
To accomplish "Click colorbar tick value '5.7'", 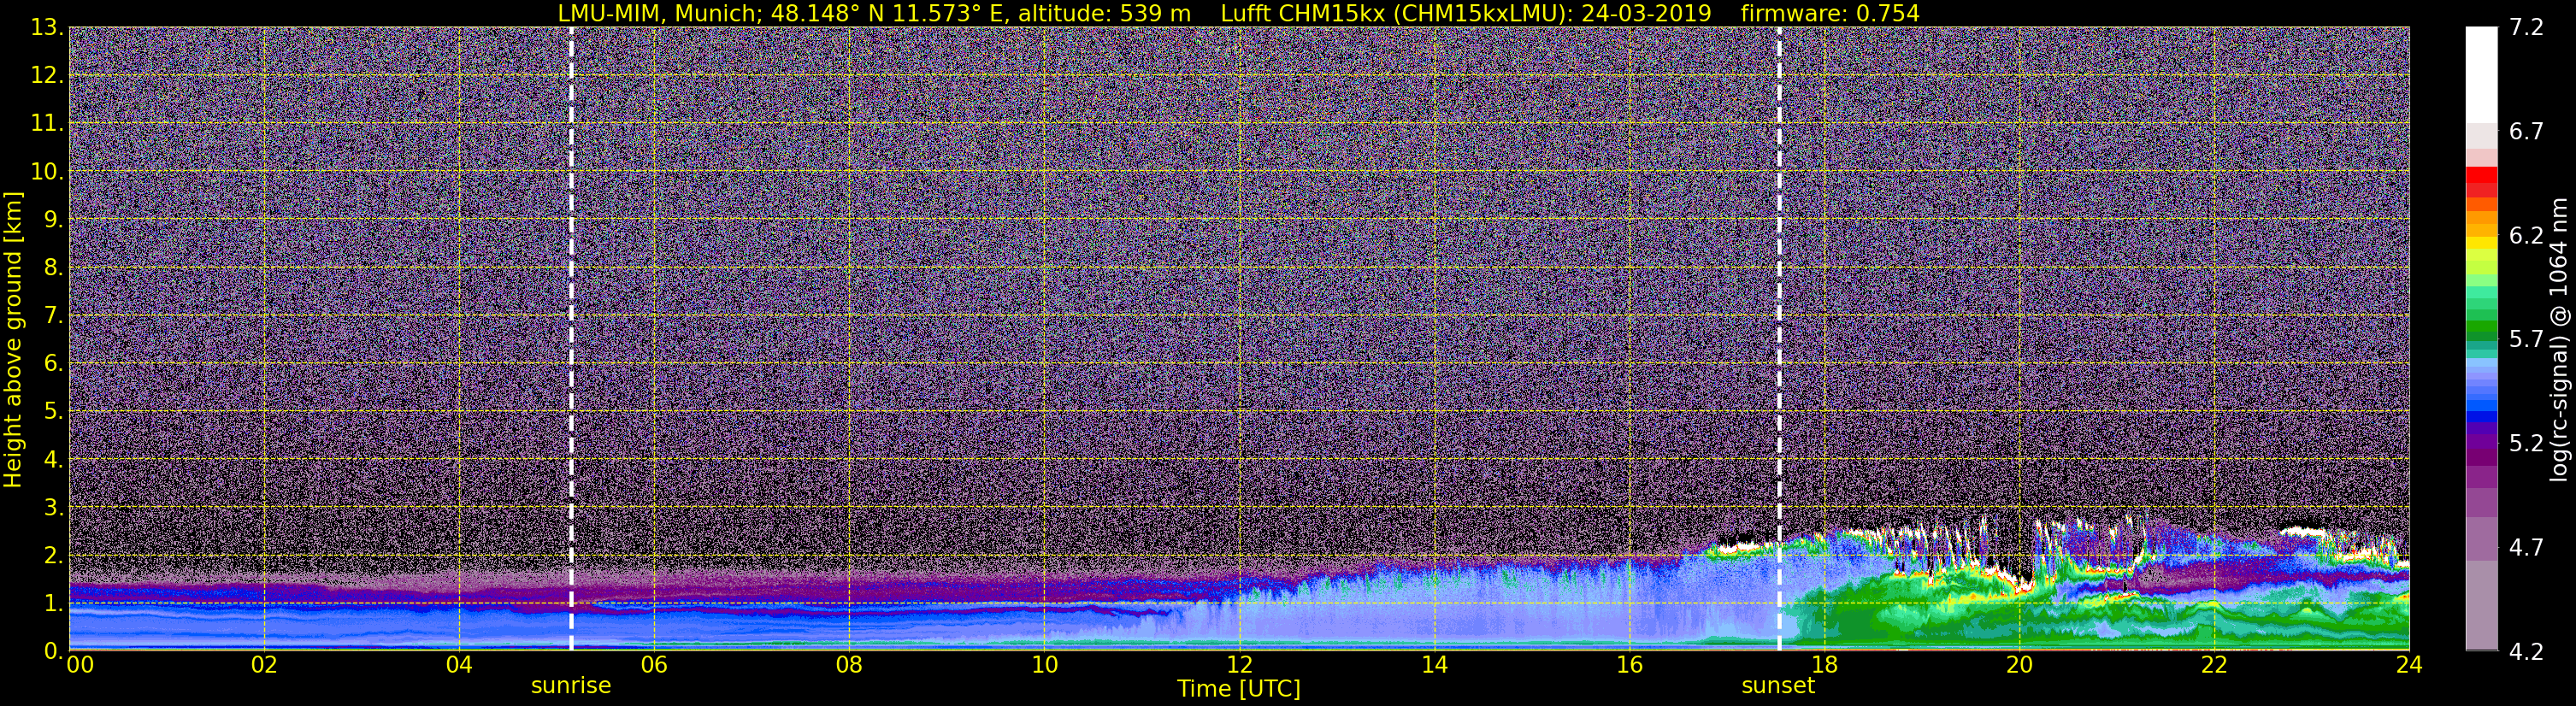I will point(2526,339).
